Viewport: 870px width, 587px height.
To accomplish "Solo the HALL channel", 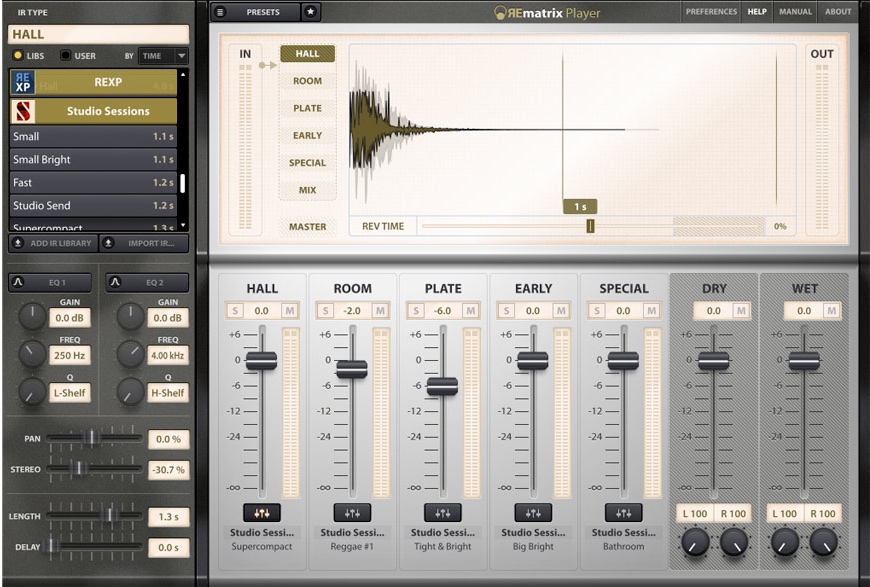I will [x=235, y=311].
